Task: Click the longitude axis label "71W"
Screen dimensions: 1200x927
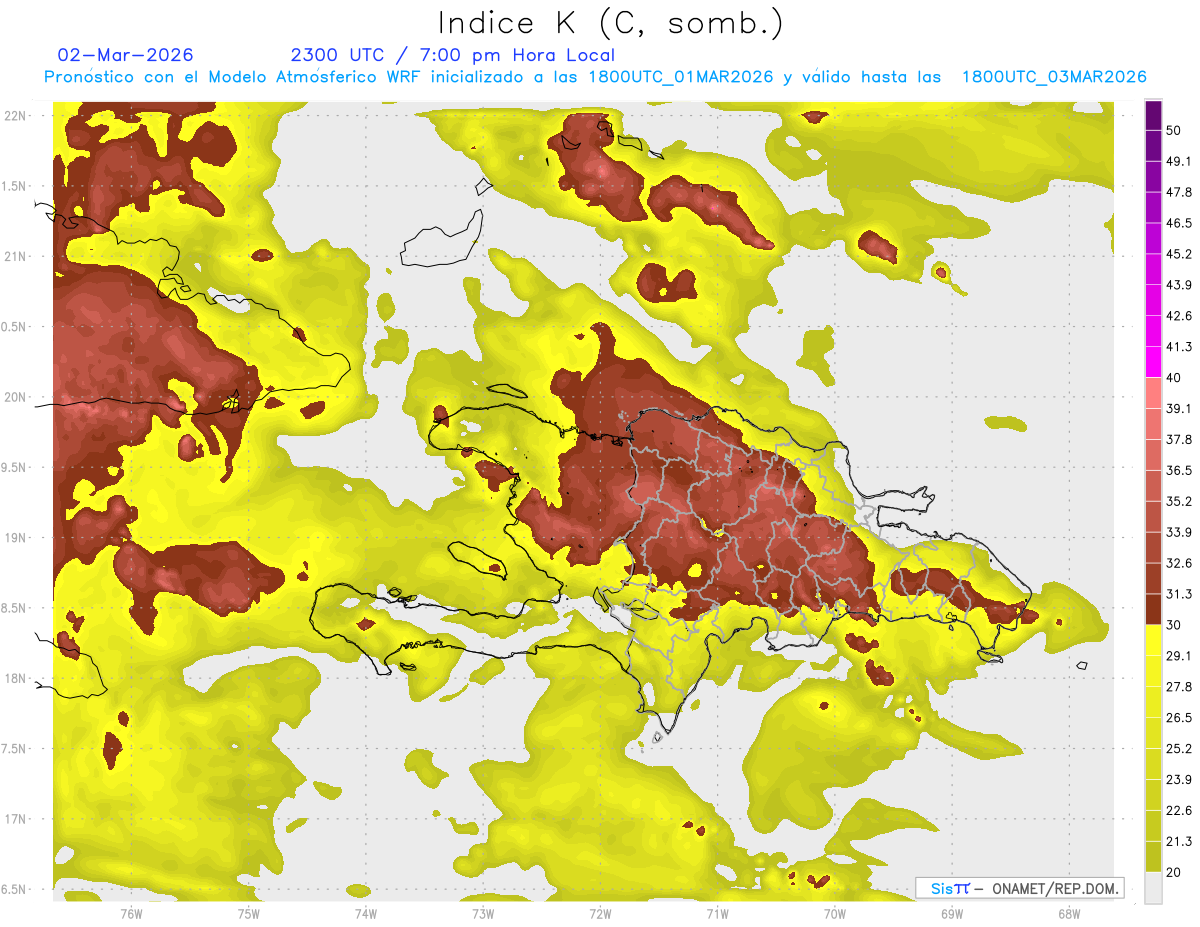Action: coord(717,913)
